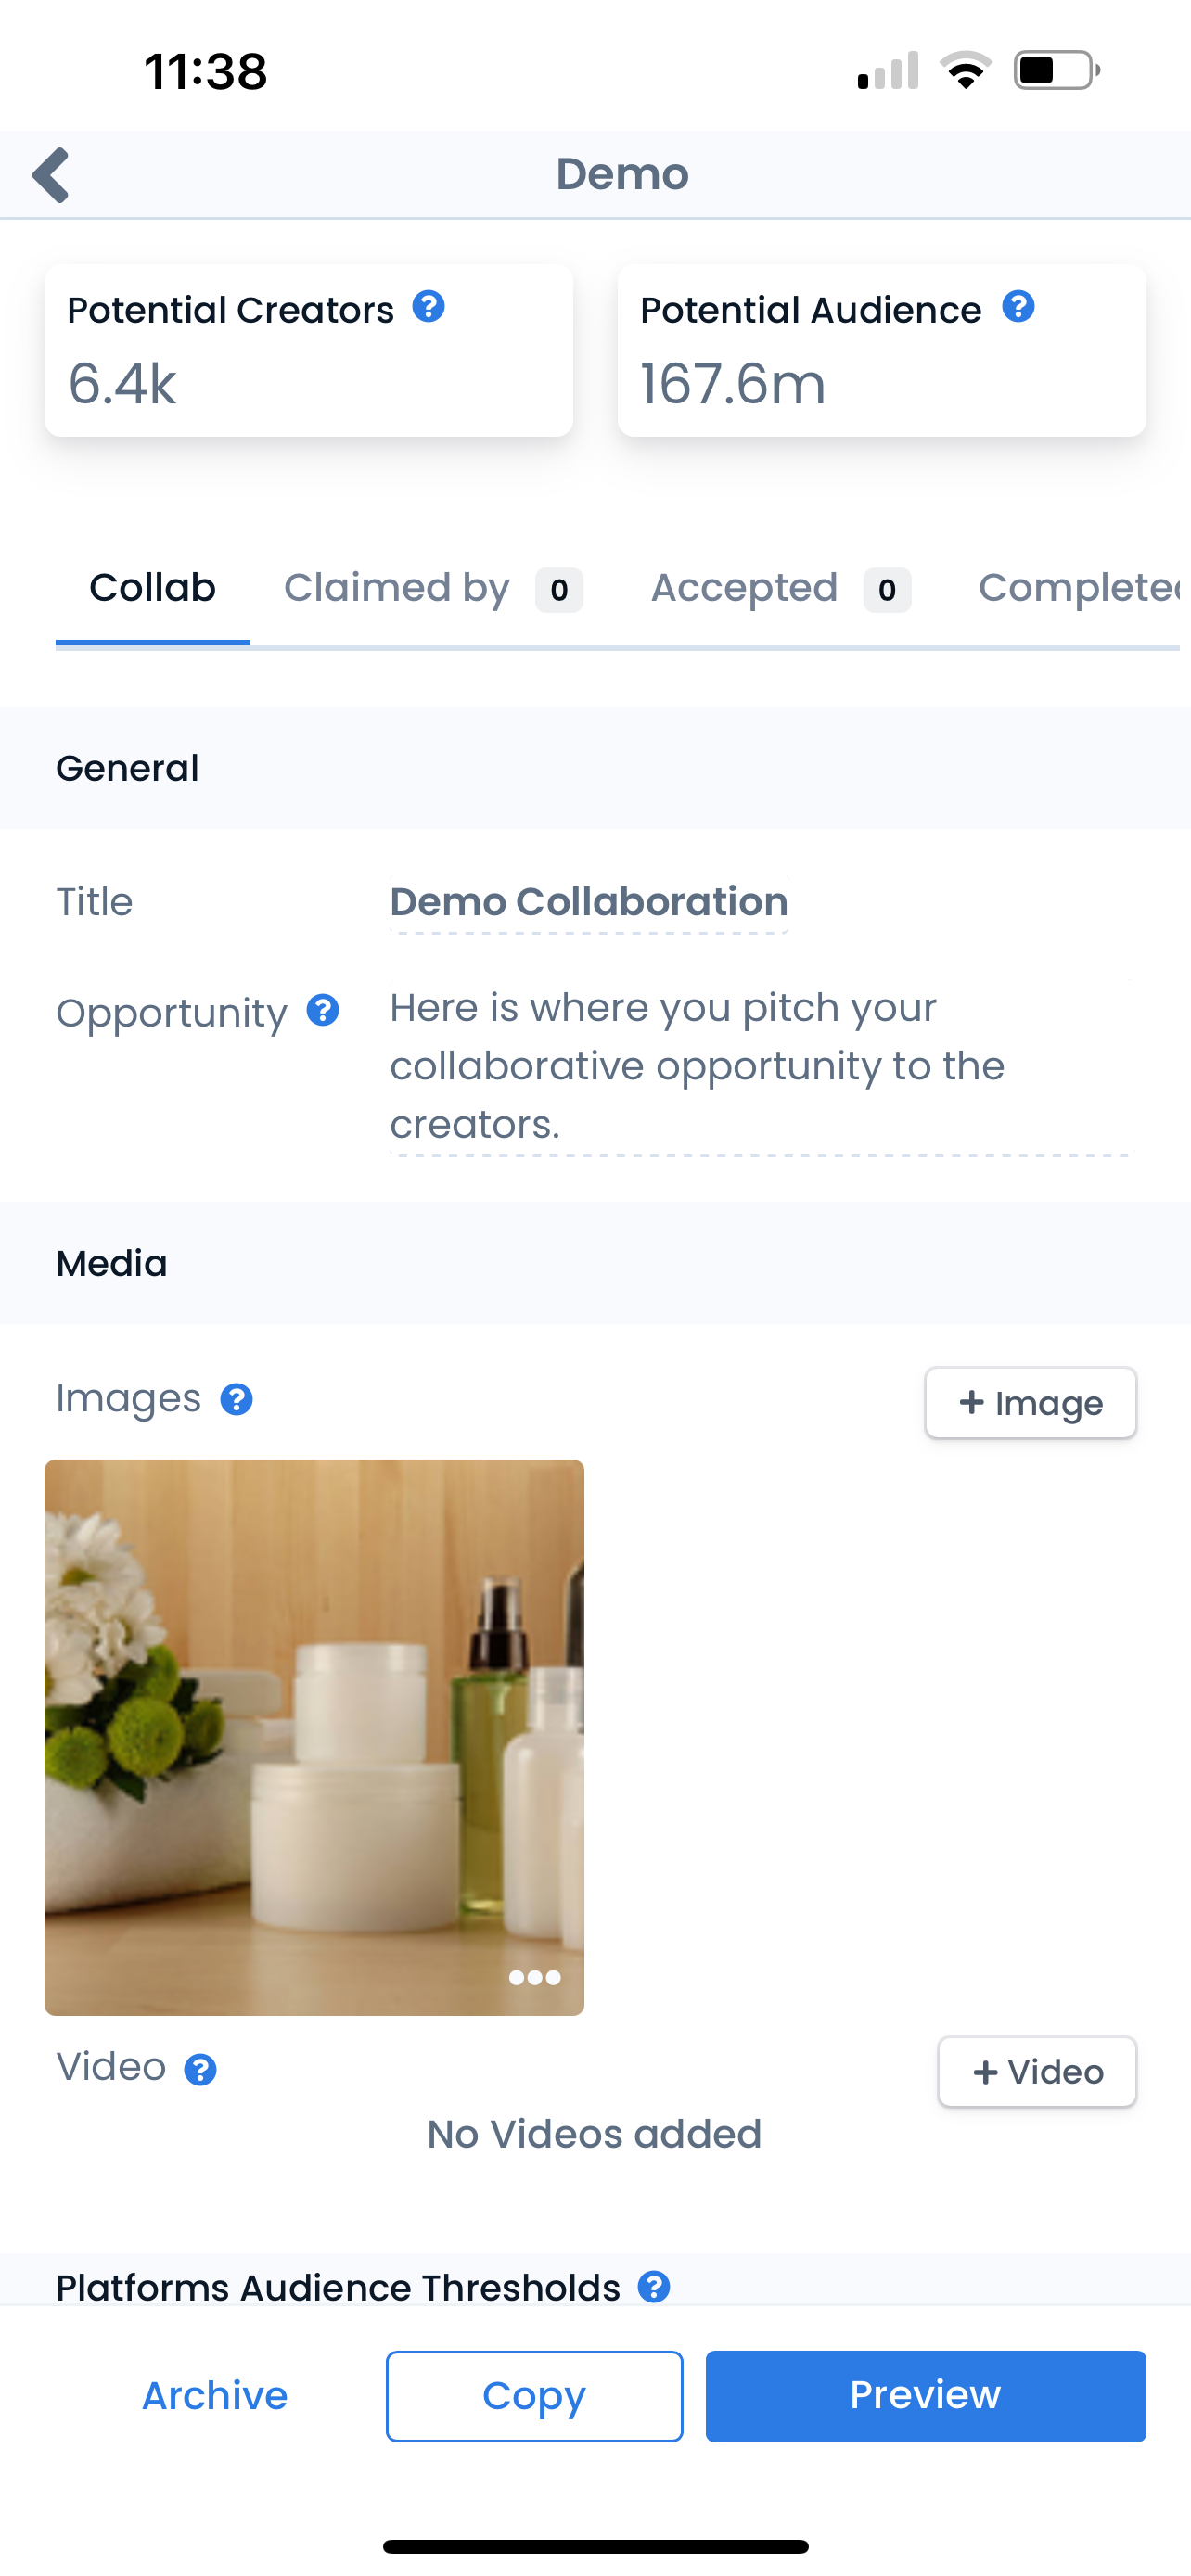
Task: Open Platforms Audience Thresholds help icon
Action: (654, 2286)
